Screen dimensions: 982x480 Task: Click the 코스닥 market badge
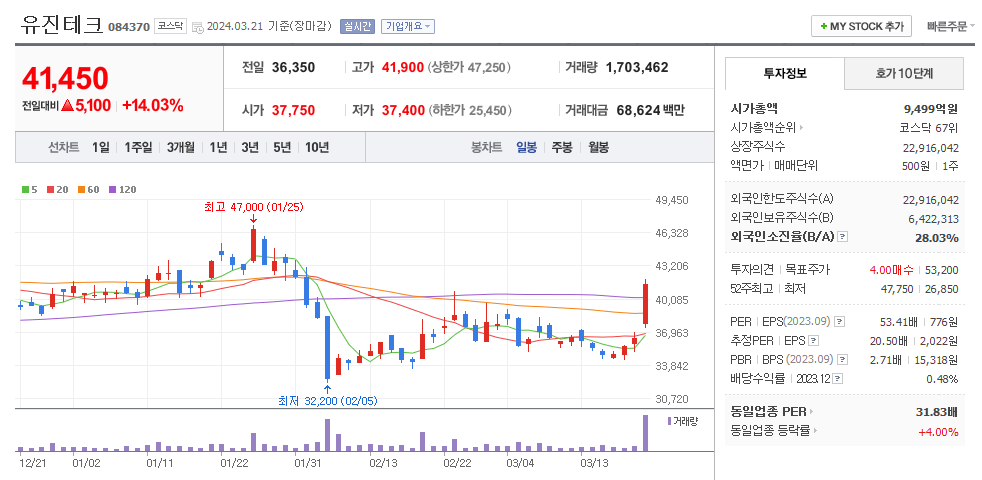(x=171, y=26)
